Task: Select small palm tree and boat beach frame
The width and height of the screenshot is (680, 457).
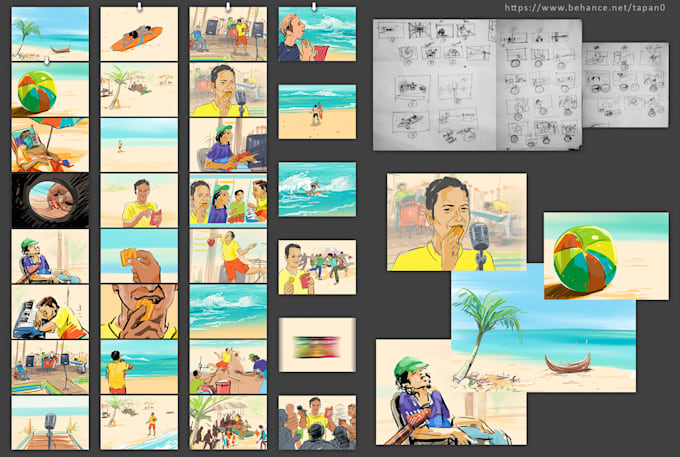Action: [50, 33]
